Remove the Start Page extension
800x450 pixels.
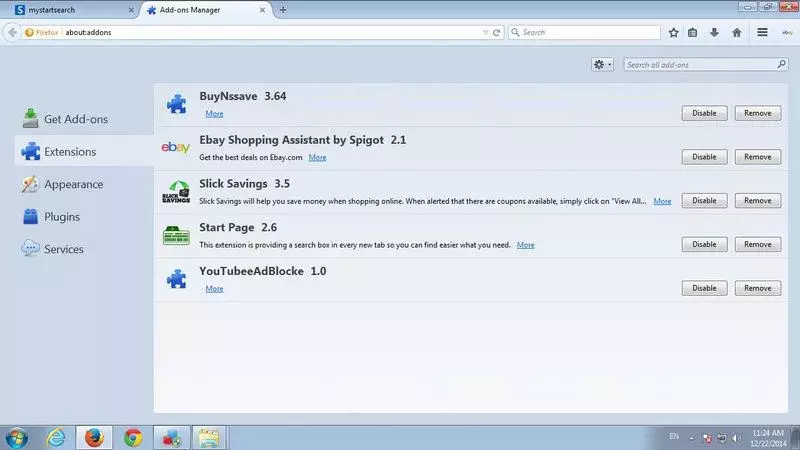(758, 244)
